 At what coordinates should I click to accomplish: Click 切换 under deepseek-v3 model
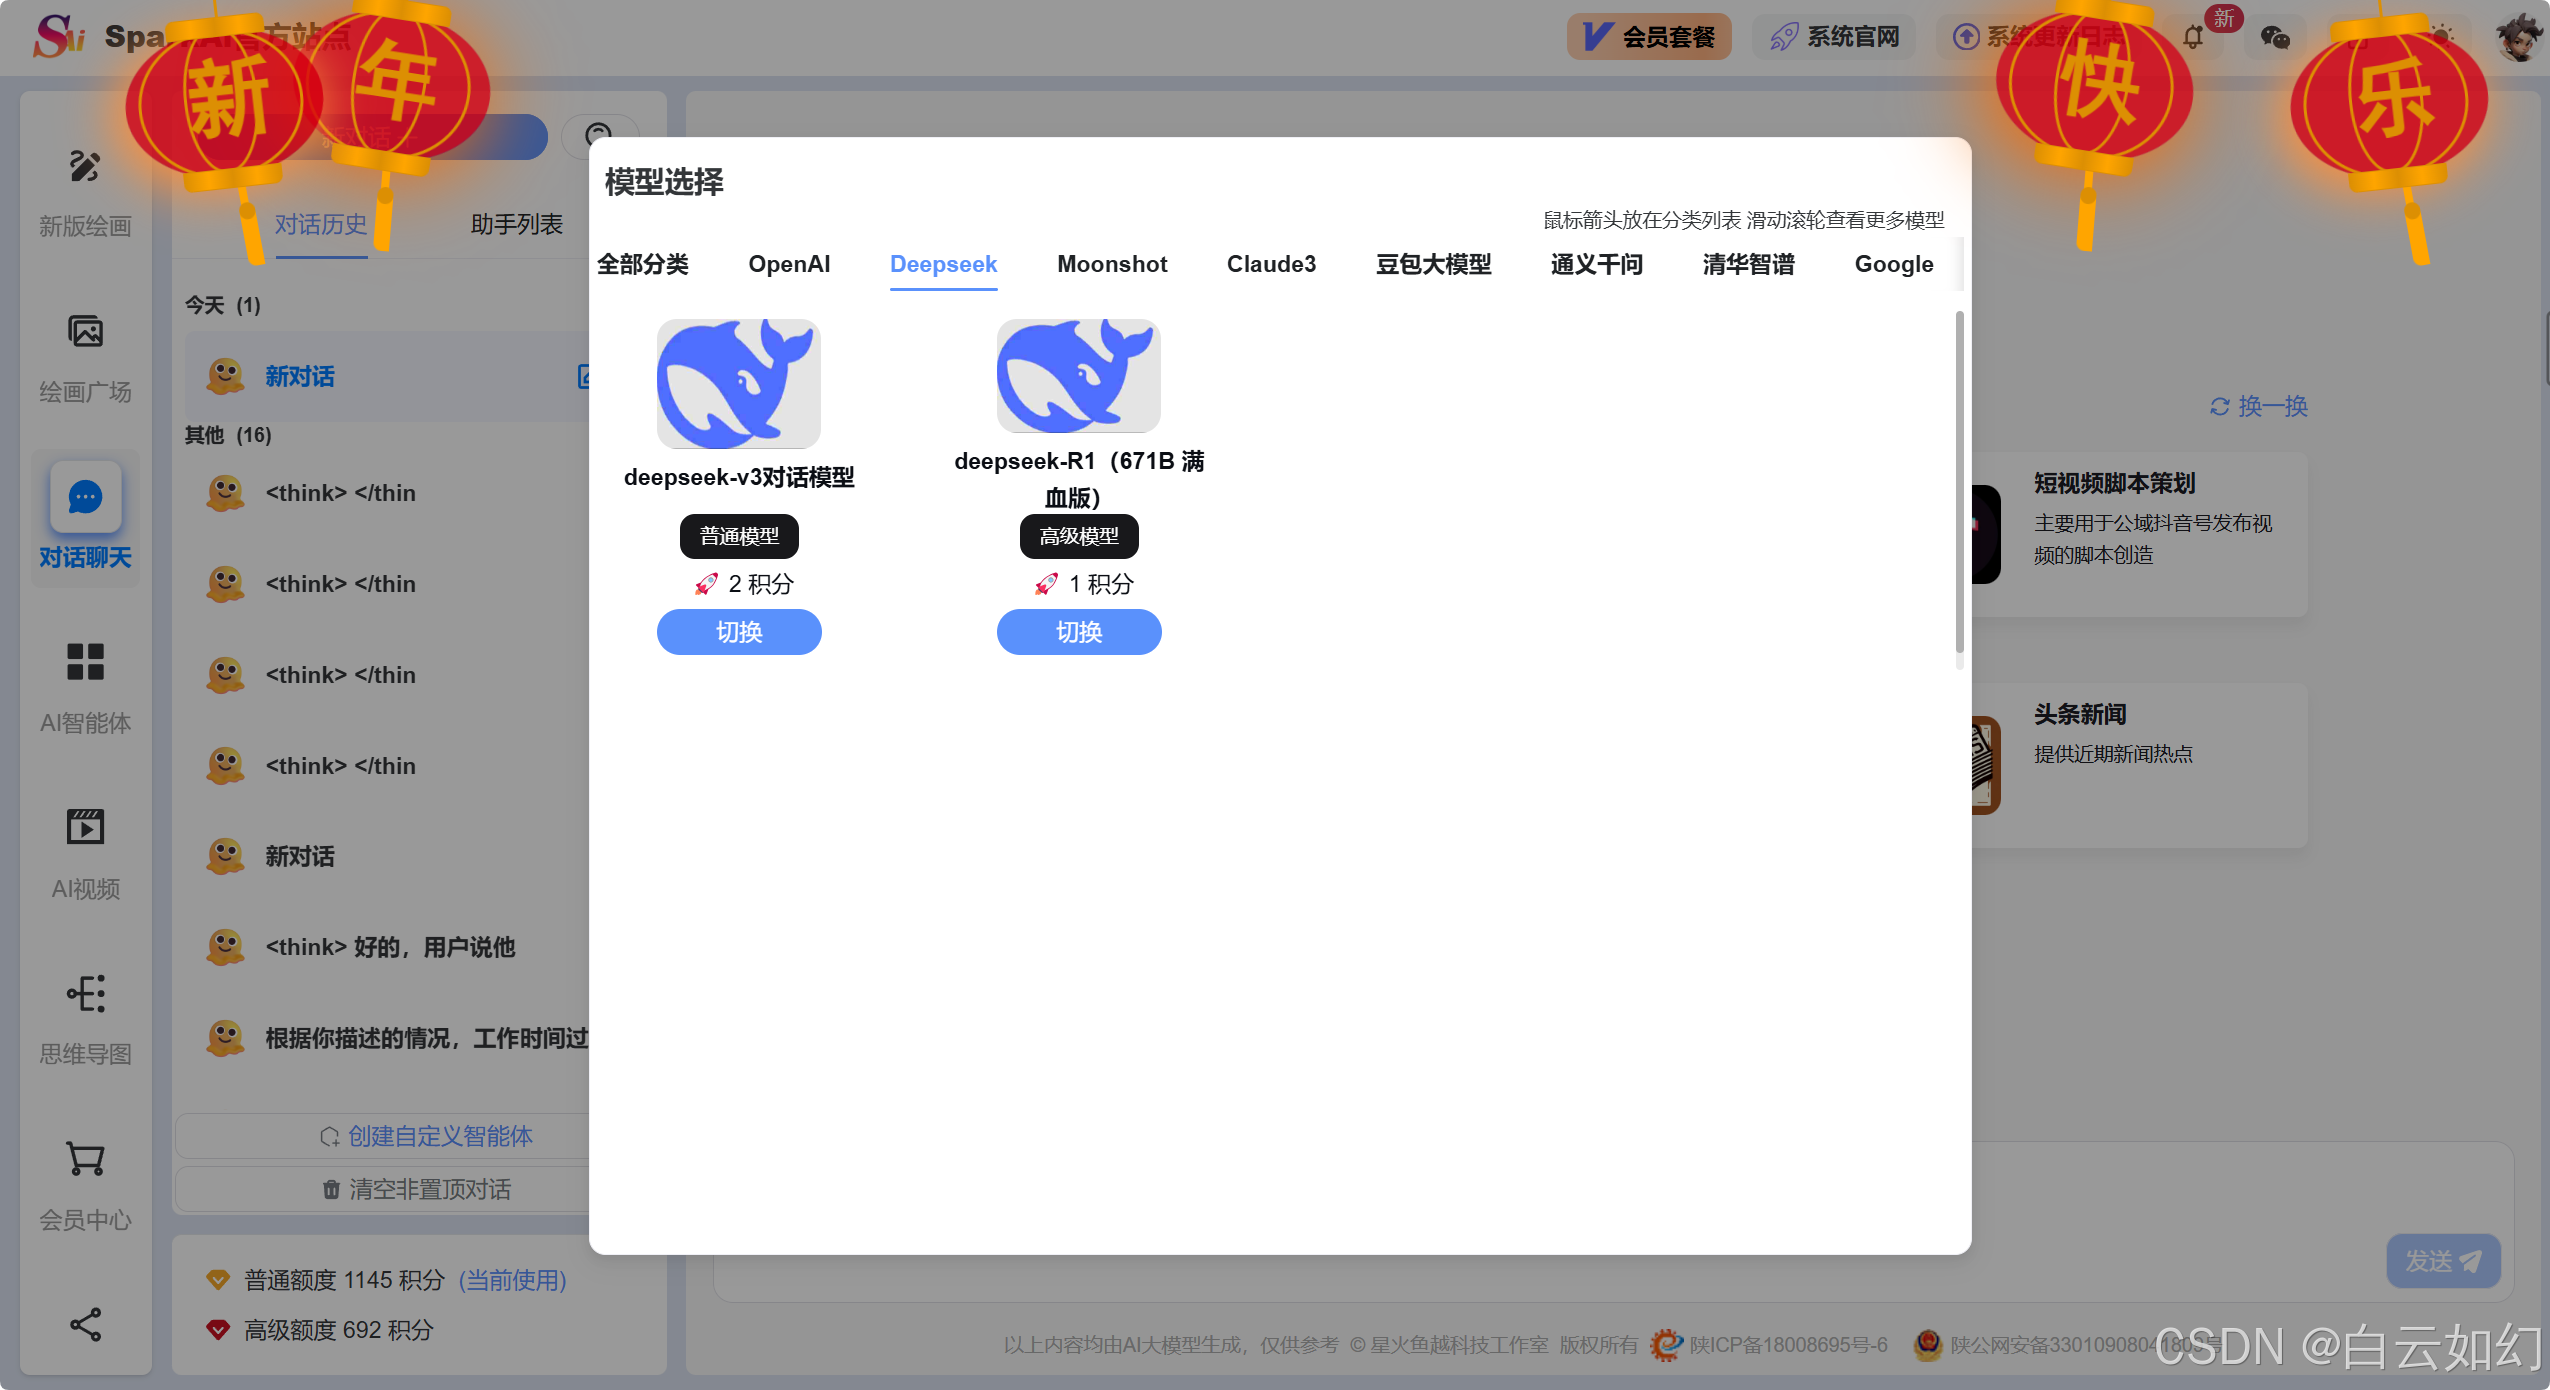pyautogui.click(x=739, y=632)
